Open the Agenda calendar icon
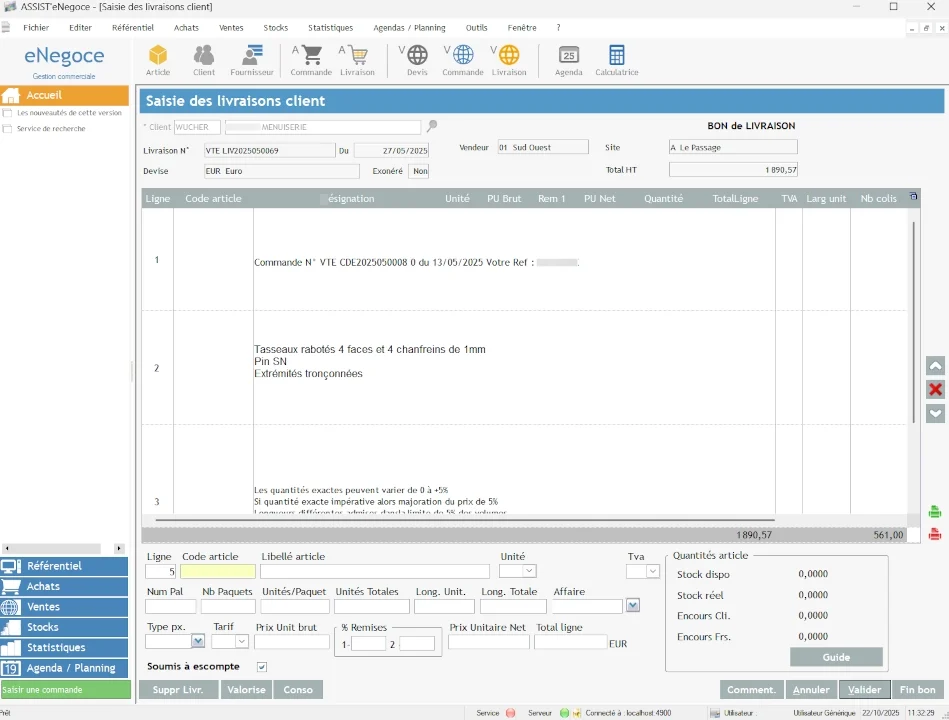This screenshot has width=949, height=720. pos(568,59)
